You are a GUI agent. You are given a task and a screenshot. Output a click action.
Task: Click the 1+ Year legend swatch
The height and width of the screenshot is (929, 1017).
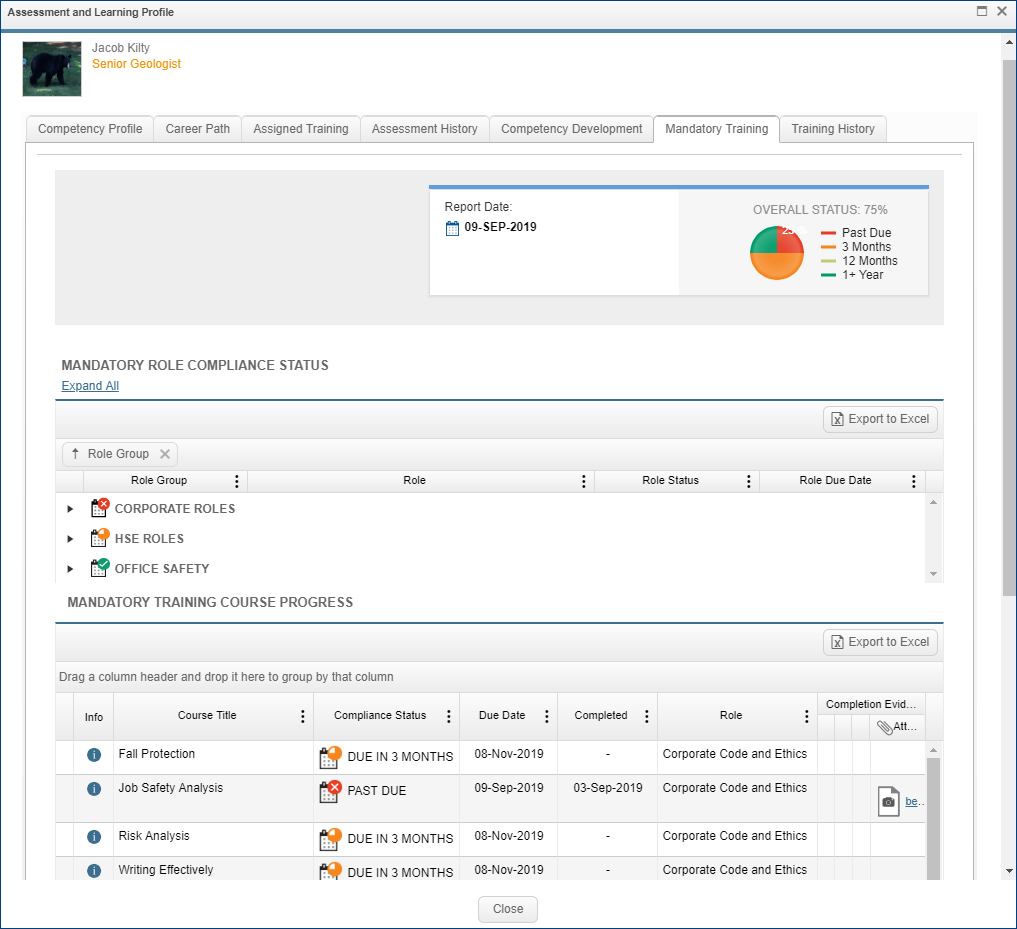[x=828, y=275]
